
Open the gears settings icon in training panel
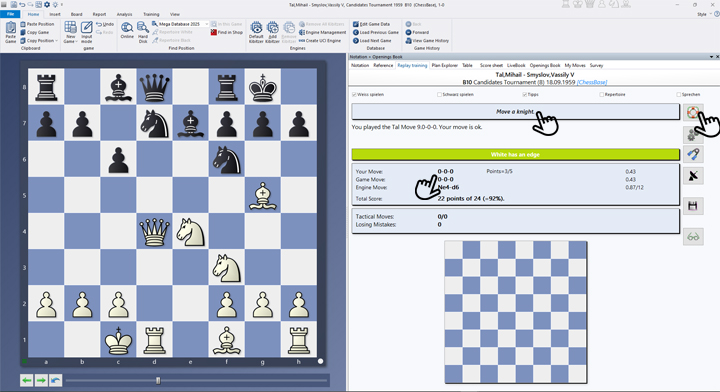(x=693, y=134)
